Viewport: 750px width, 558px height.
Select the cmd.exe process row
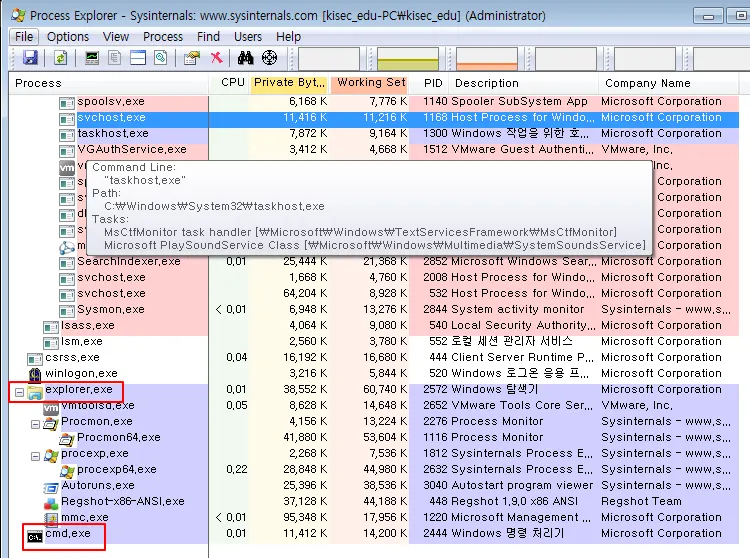coord(68,534)
